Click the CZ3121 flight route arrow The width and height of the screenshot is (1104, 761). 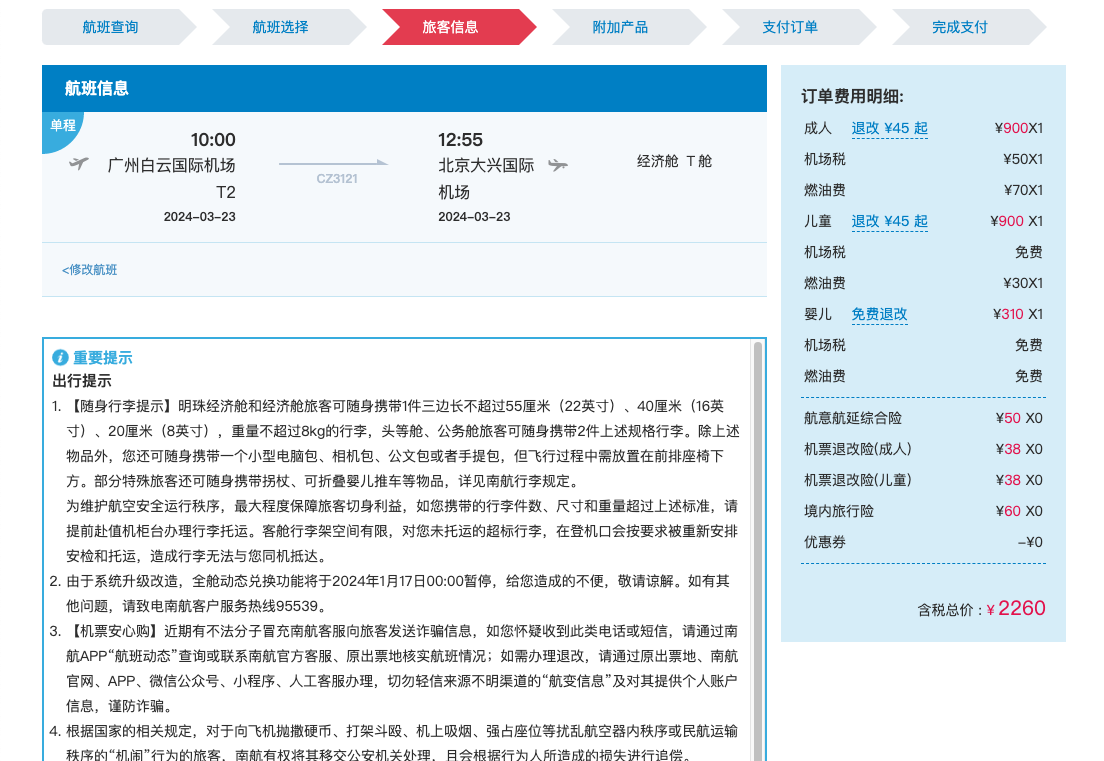click(333, 163)
